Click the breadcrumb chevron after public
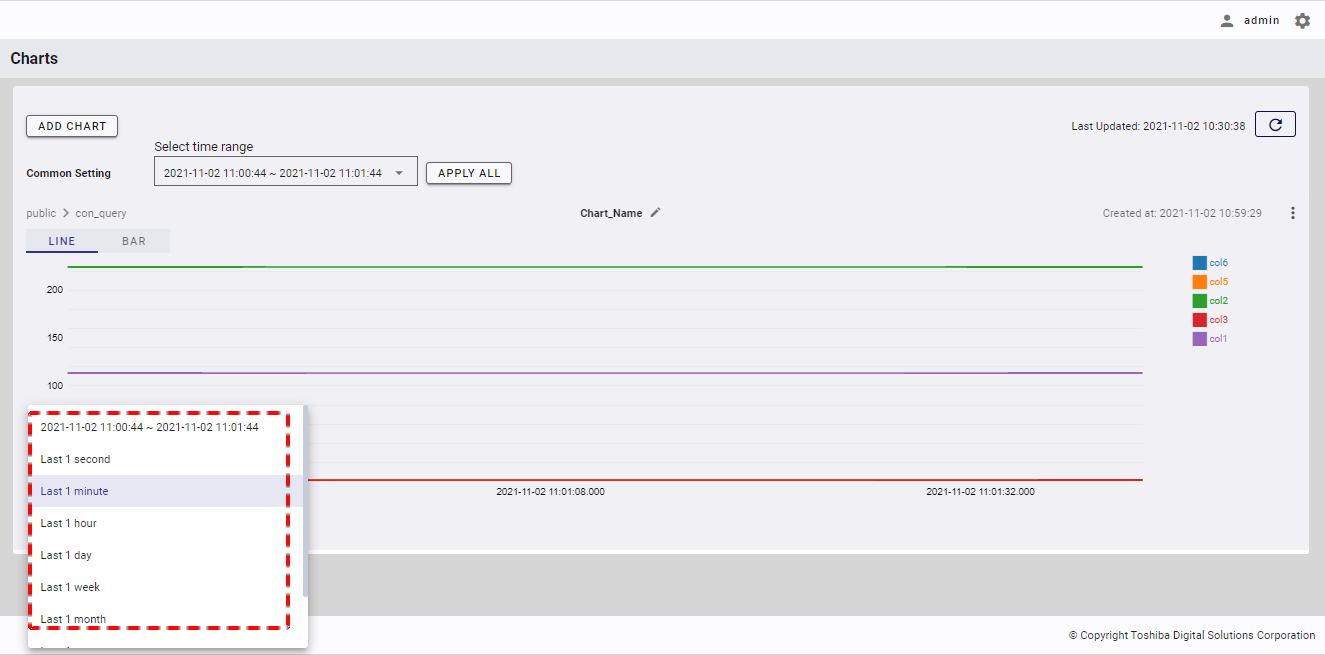The height and width of the screenshot is (655, 1325). click(66, 214)
